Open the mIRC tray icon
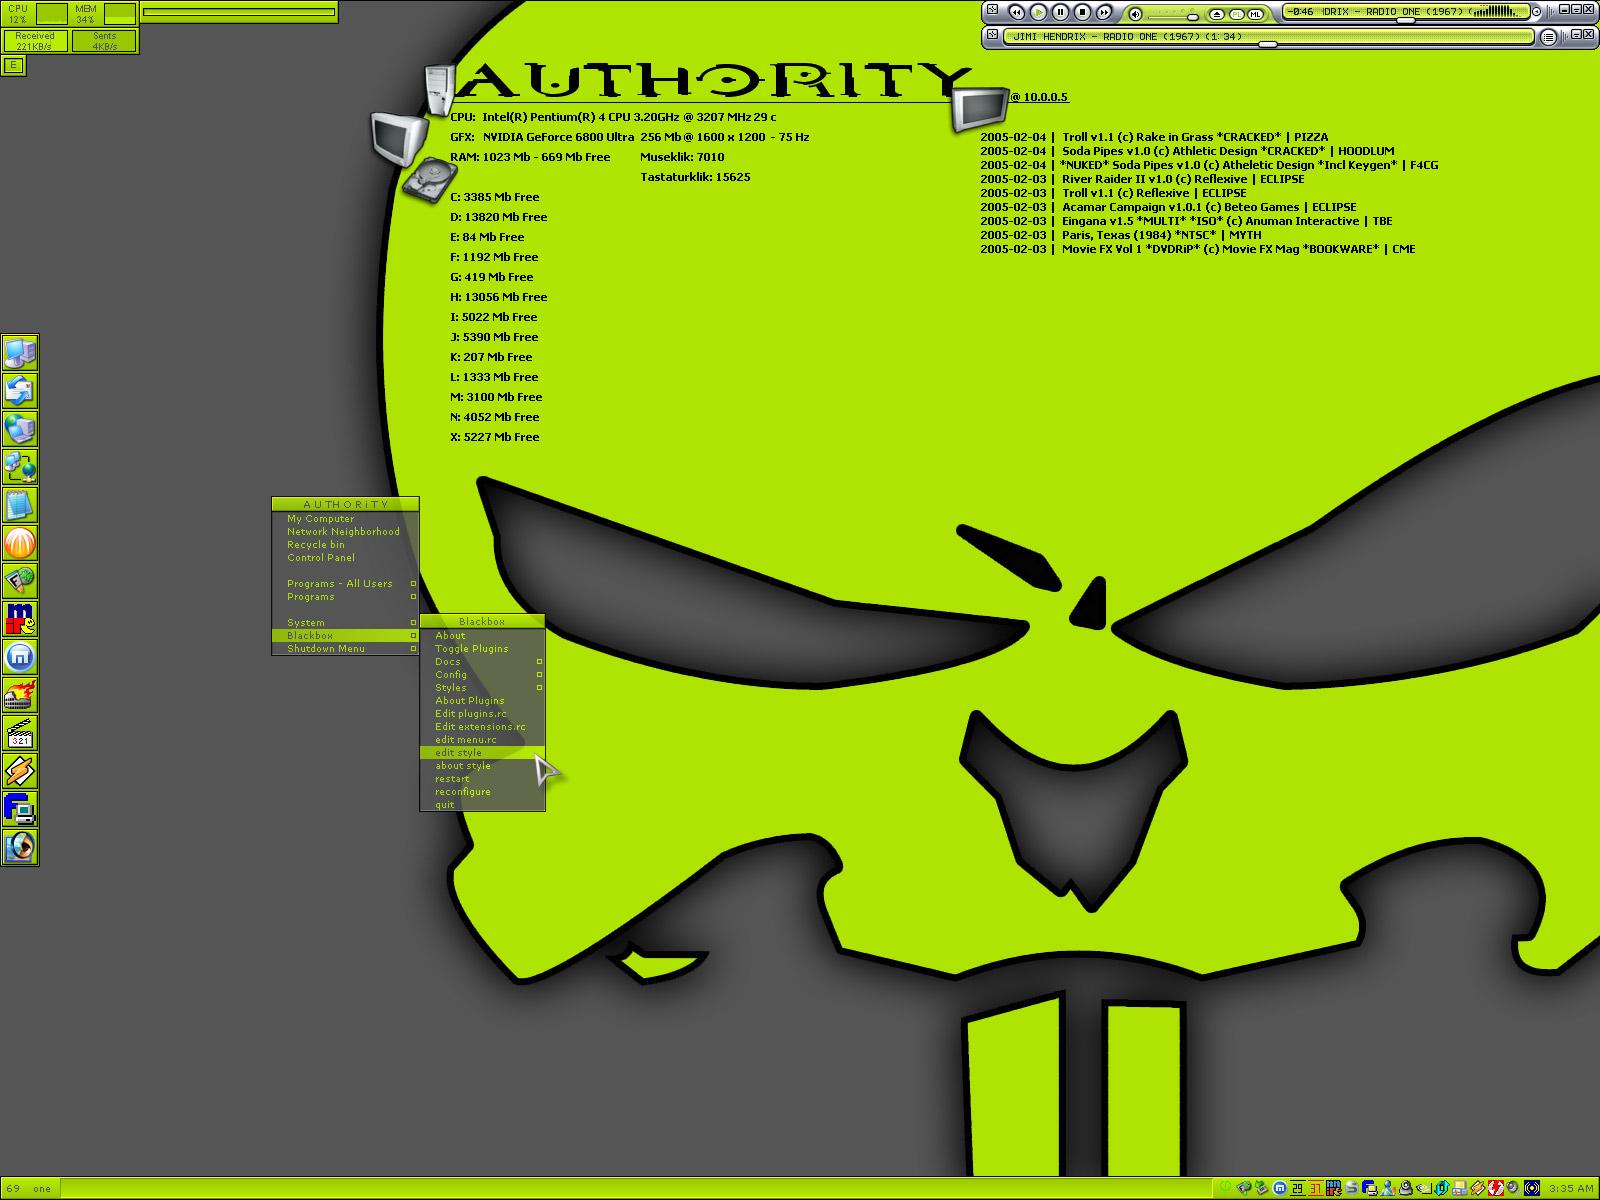Screen dimensions: 1600x1200 (1334, 1188)
